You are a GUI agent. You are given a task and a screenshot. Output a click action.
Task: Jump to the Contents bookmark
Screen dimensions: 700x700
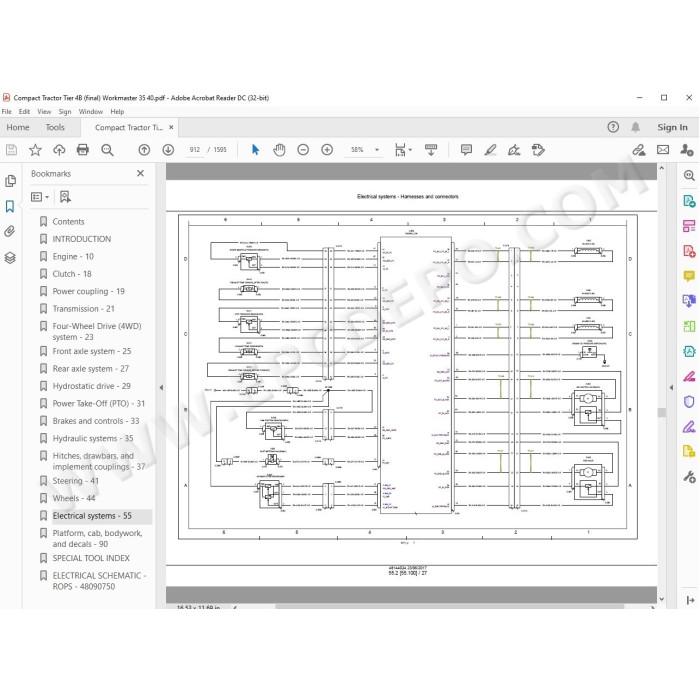(68, 221)
